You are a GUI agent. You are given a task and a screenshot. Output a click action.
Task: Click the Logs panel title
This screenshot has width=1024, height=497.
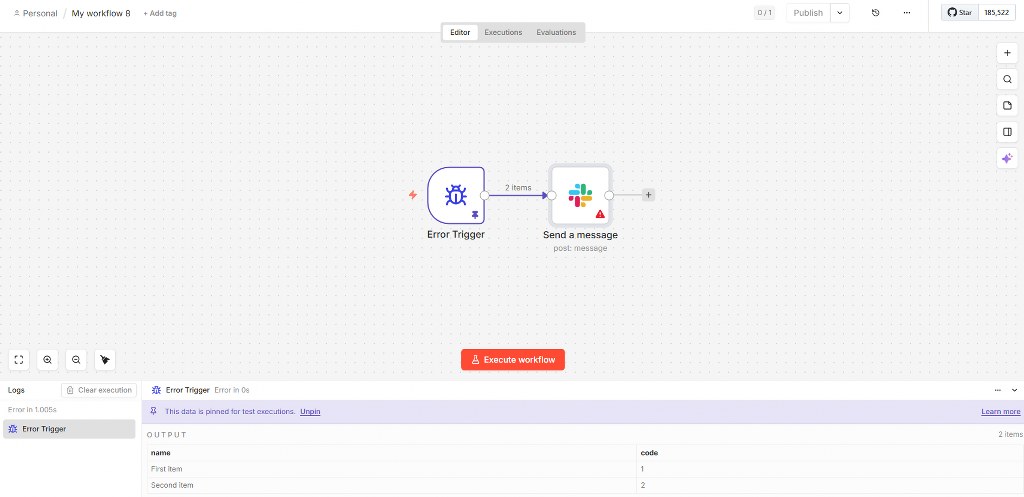(16, 390)
